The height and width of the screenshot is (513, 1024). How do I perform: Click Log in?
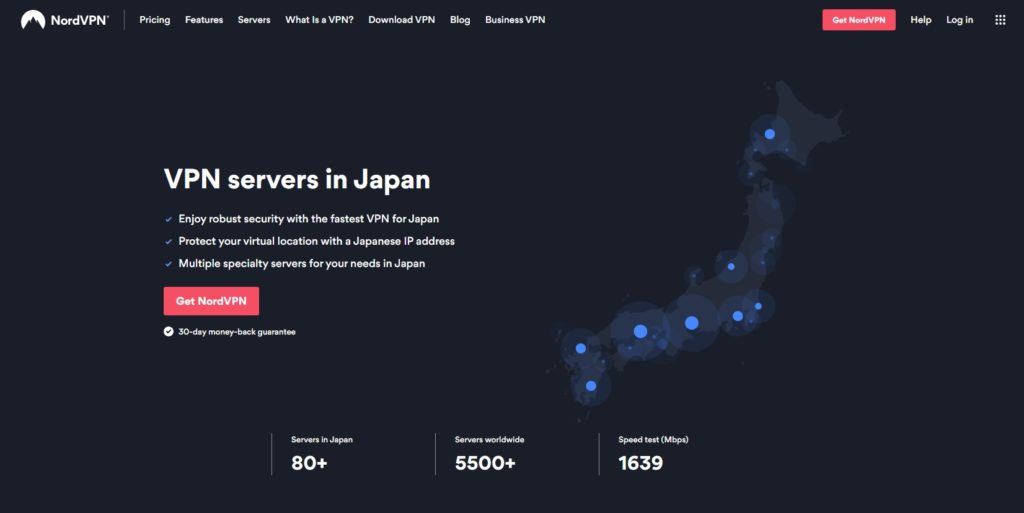coord(959,20)
